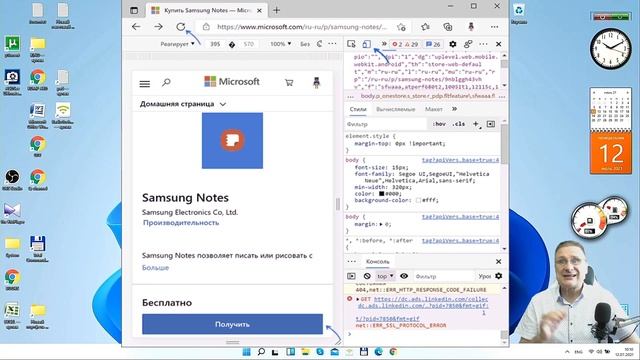Select the Консоль drawer tab
Image resolution: width=640 pixels, height=360 pixels.
click(x=378, y=262)
